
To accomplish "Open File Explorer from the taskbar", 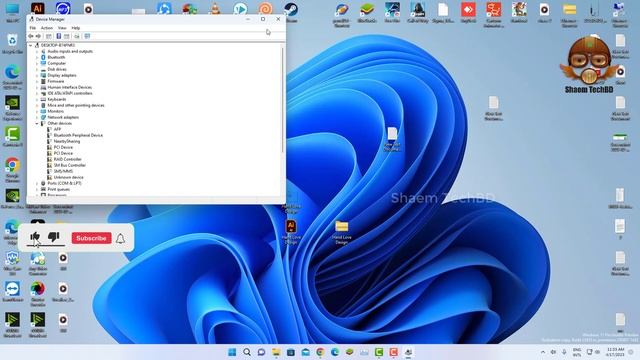I will click(276, 352).
